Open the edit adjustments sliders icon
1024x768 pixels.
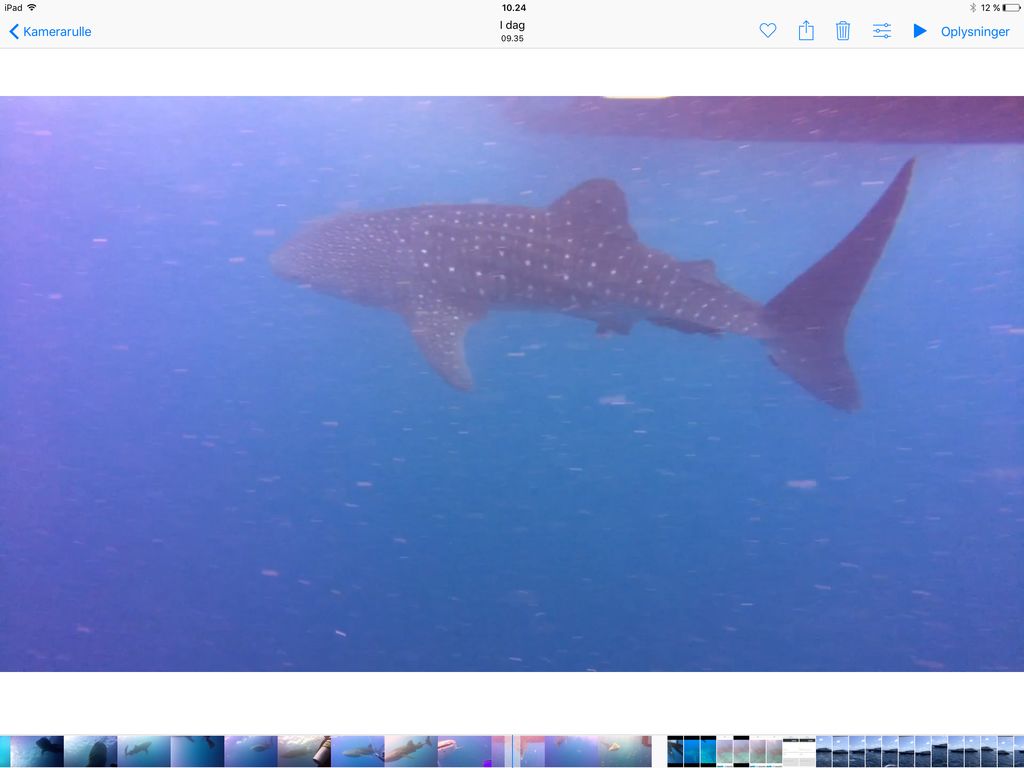tap(881, 31)
